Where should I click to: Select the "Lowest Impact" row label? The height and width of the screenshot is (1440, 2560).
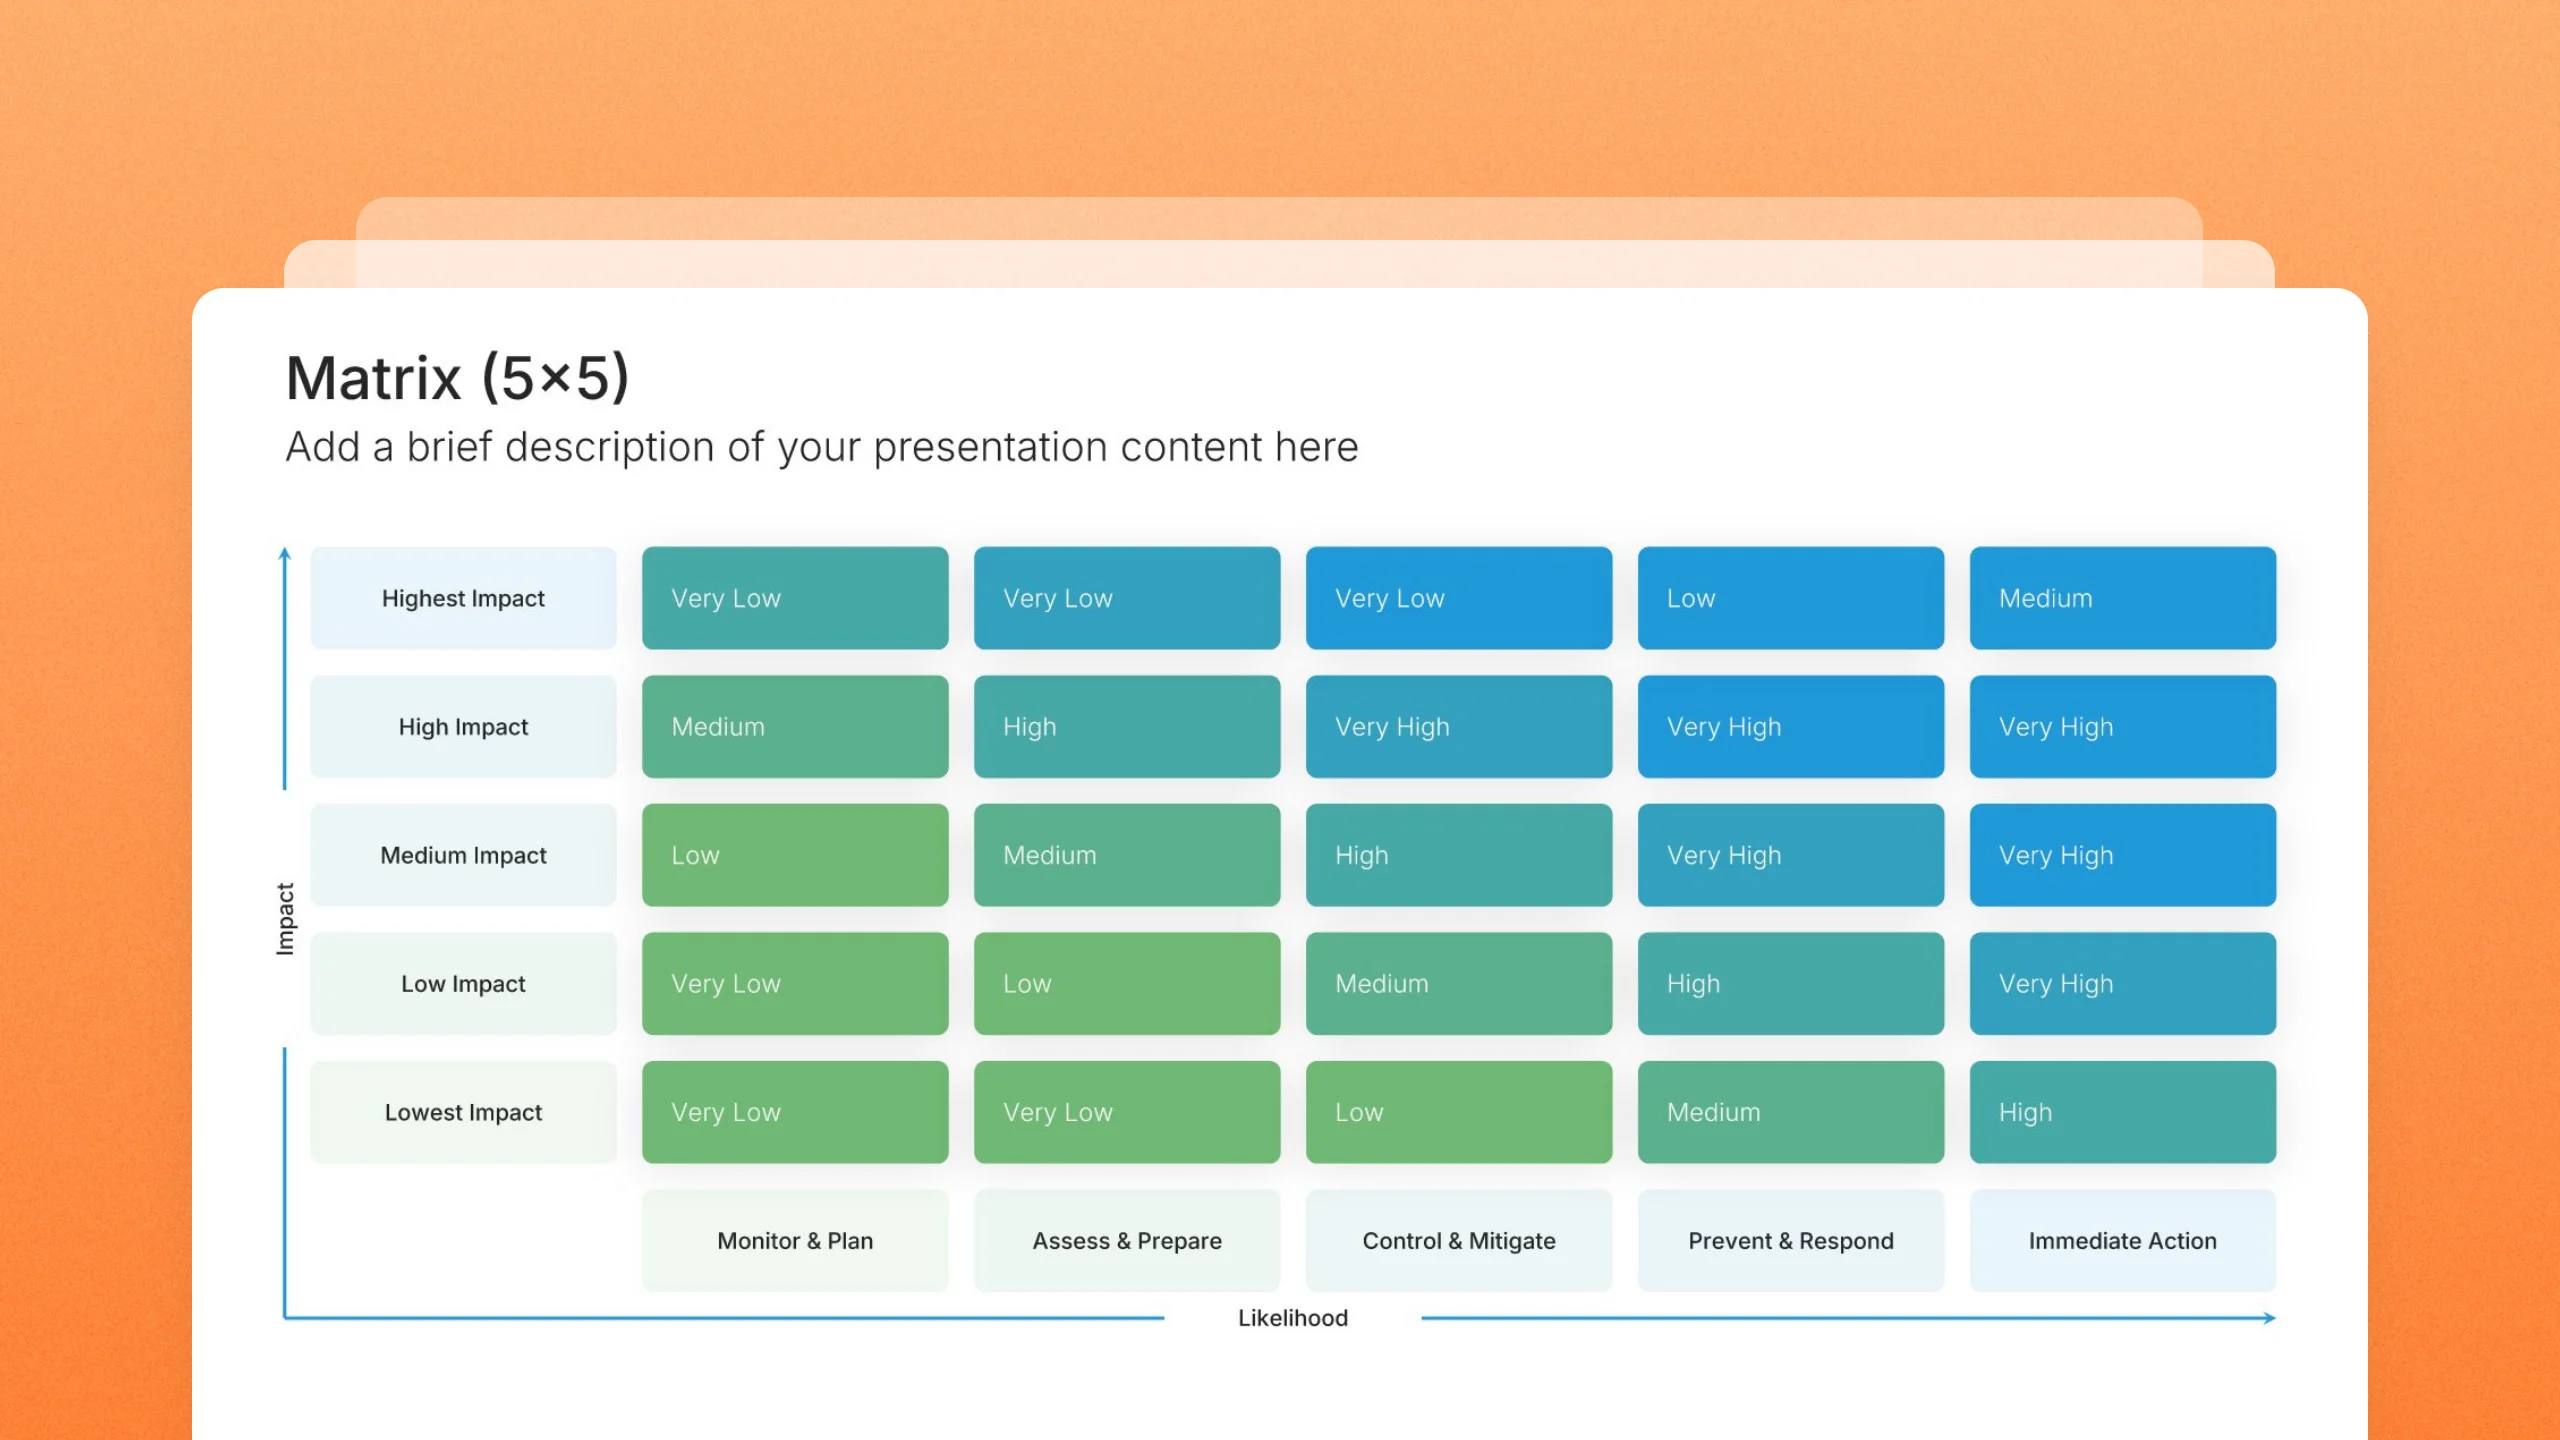(463, 1112)
